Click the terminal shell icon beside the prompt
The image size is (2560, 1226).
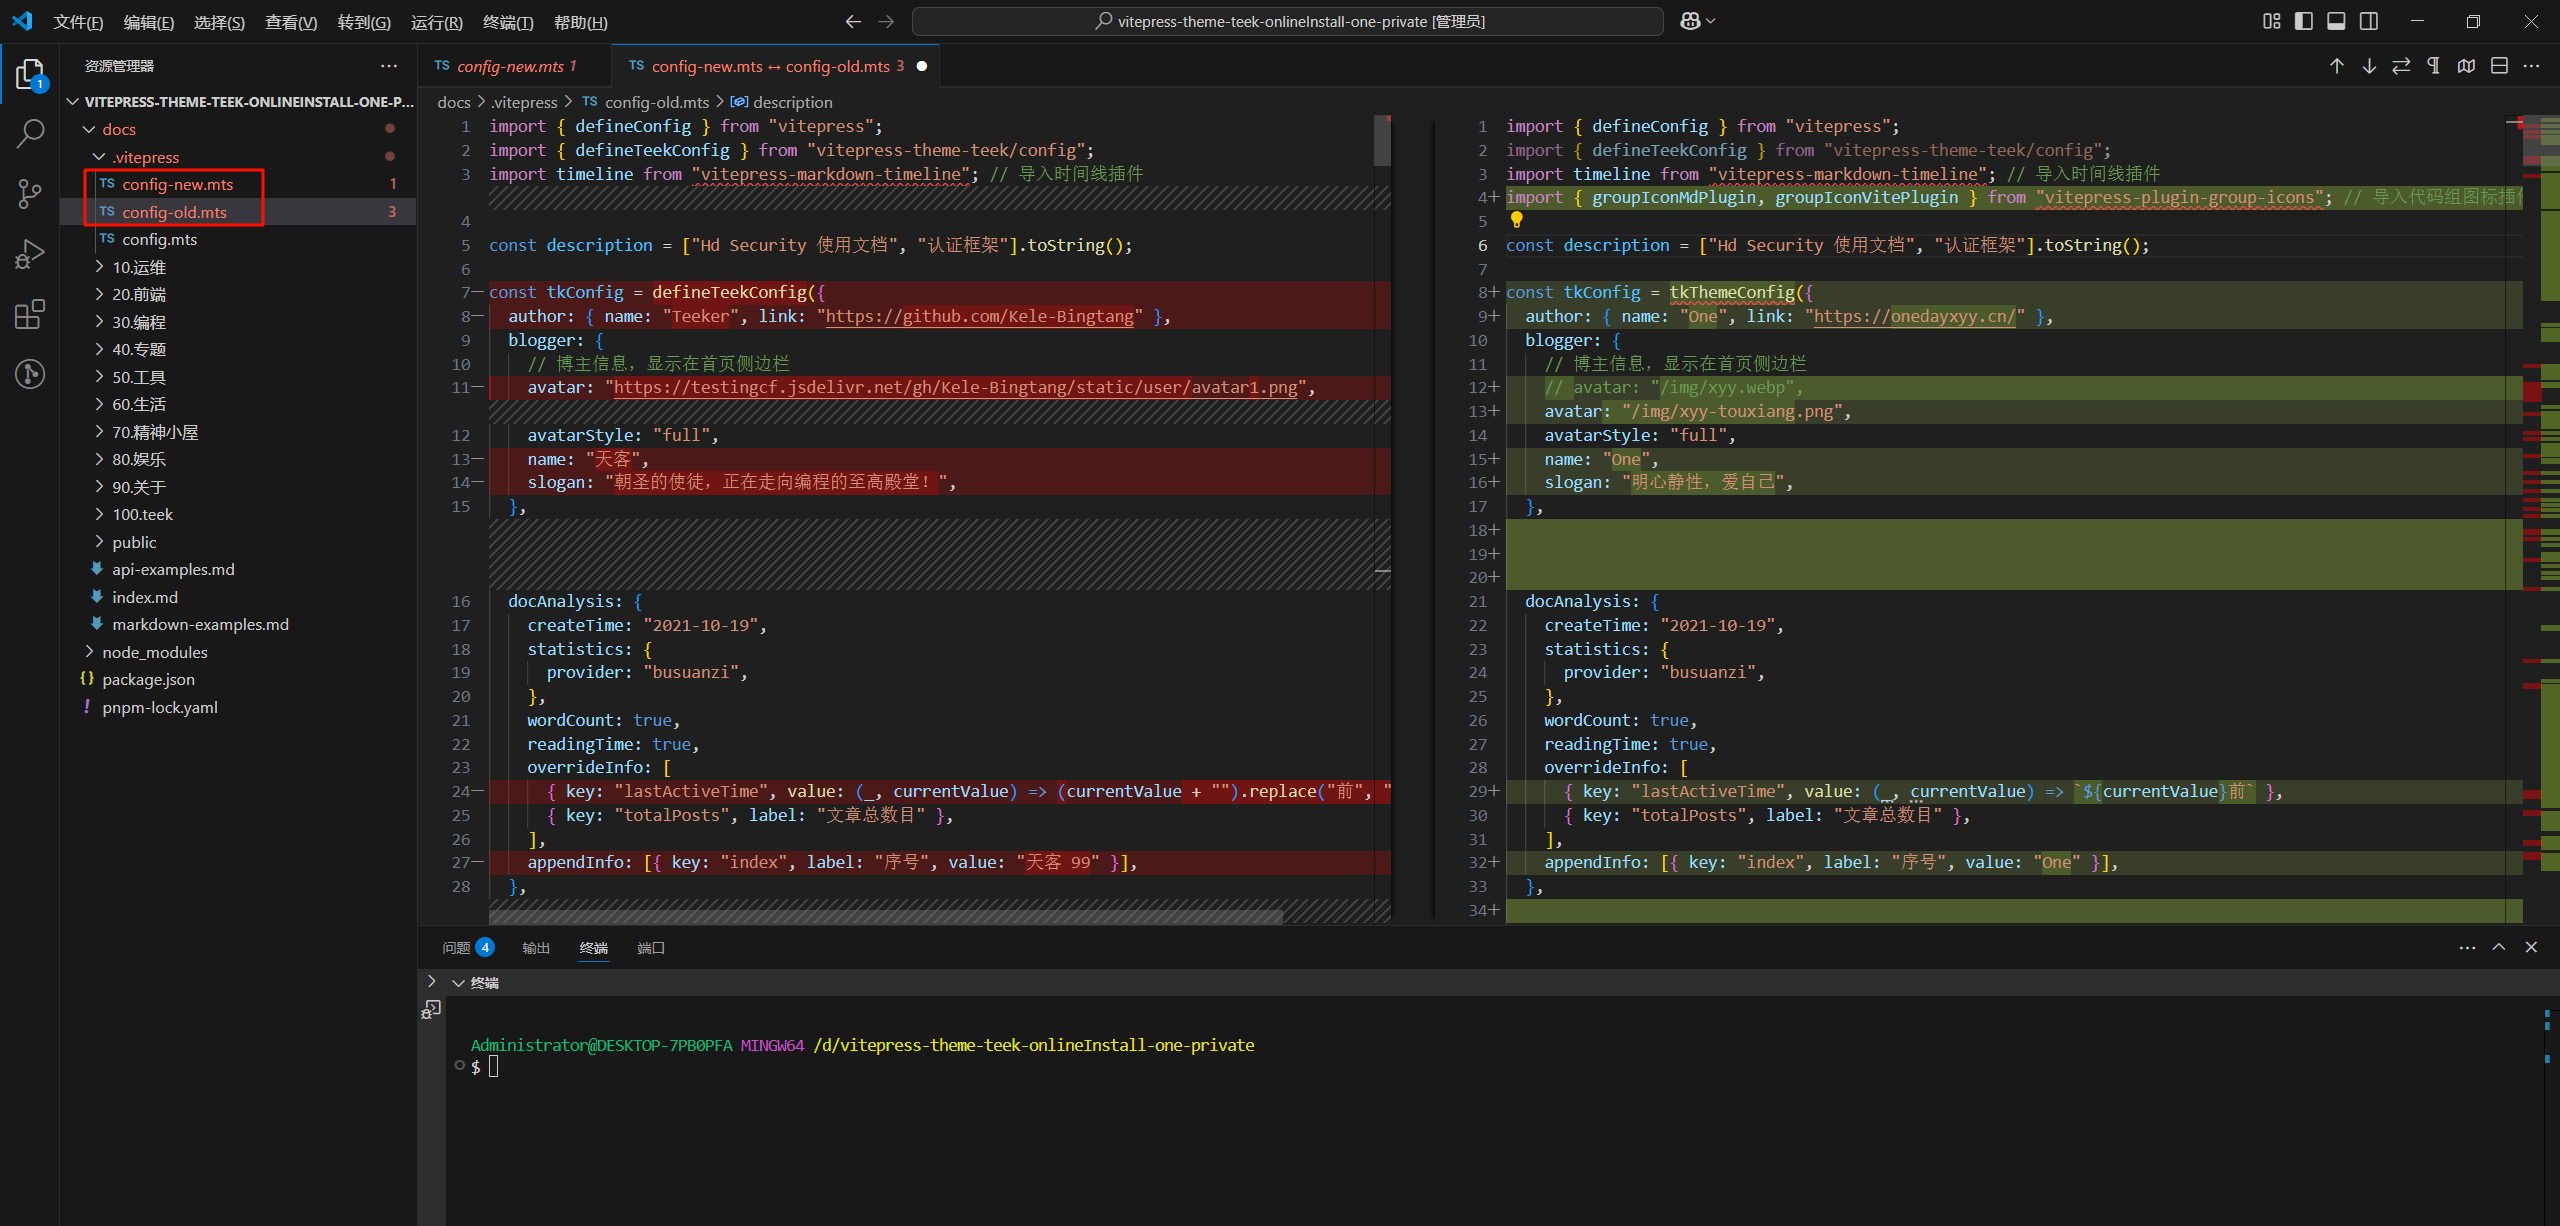click(x=431, y=1010)
